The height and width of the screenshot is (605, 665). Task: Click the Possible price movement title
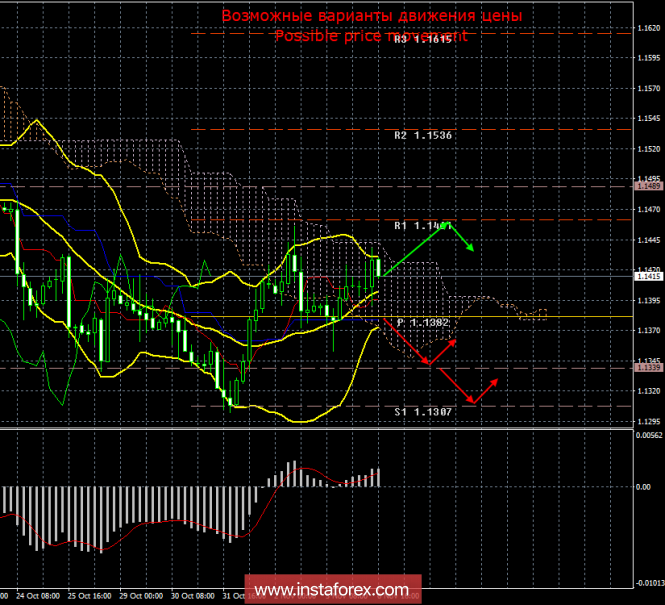(x=372, y=36)
